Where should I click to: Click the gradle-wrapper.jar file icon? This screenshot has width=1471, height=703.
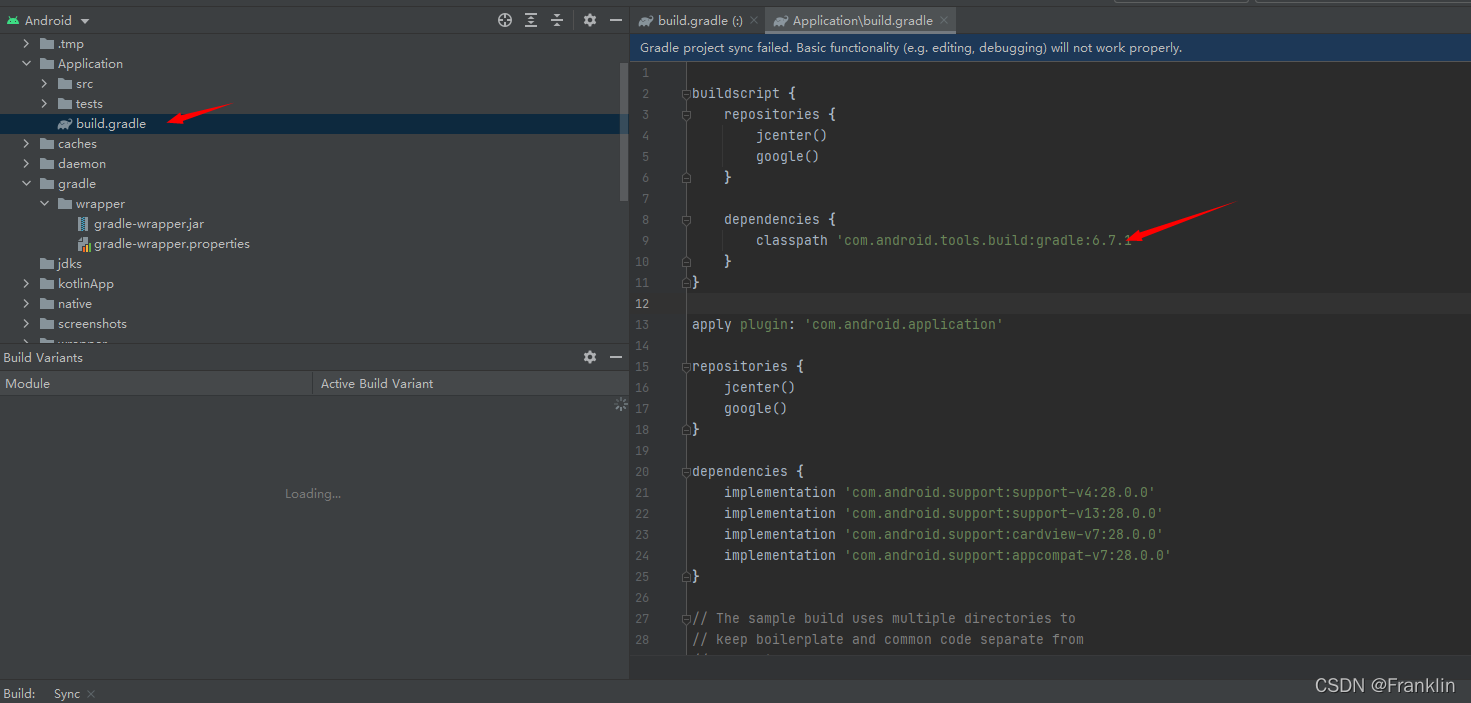click(83, 223)
